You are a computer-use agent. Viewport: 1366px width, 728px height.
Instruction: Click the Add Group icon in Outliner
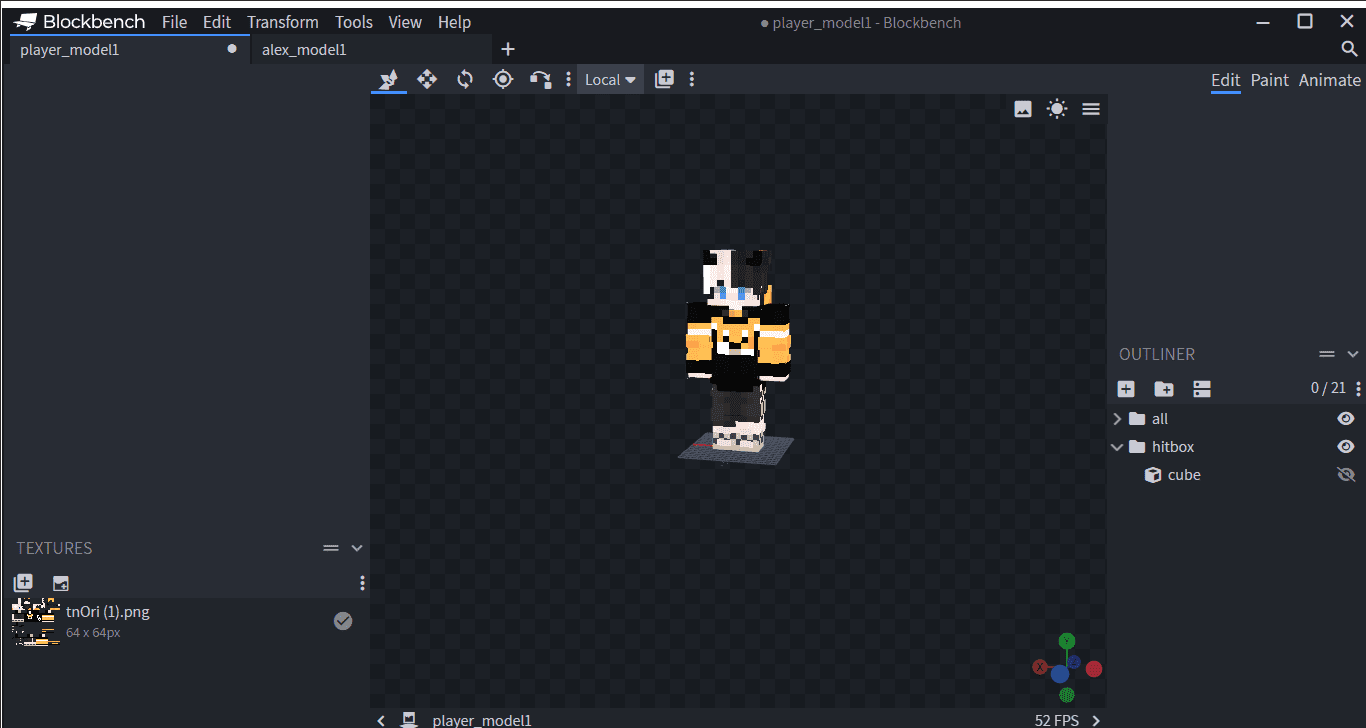pyautogui.click(x=1164, y=389)
